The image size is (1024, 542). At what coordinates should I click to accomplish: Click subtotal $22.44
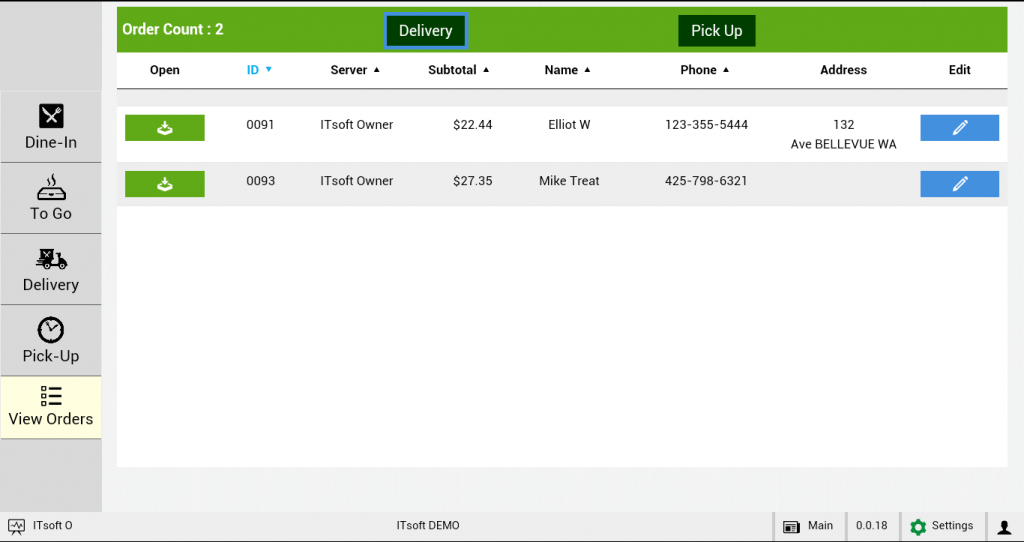pos(473,125)
